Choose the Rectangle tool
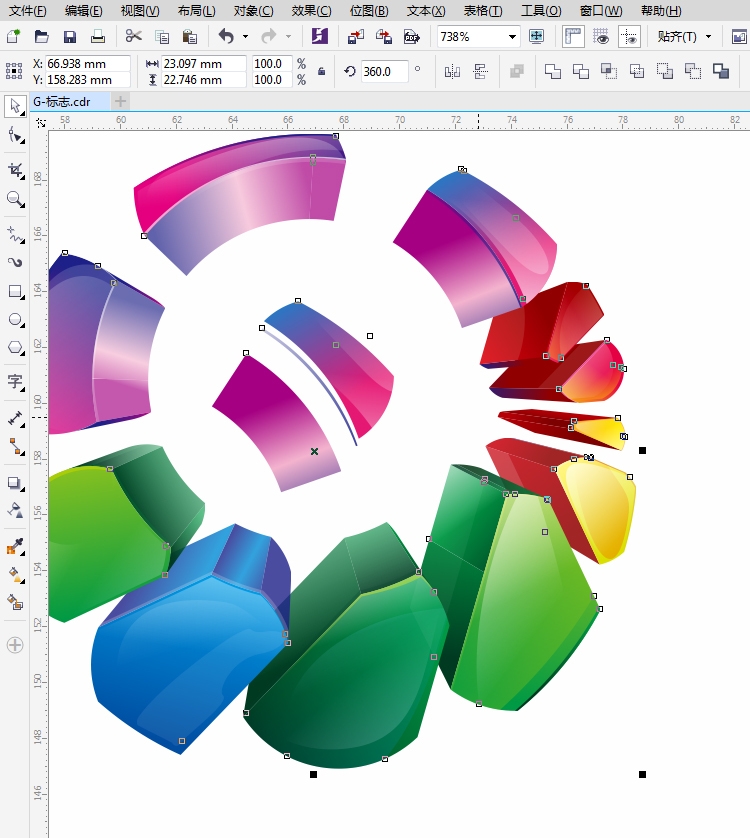This screenshot has width=750, height=838. pyautogui.click(x=15, y=292)
